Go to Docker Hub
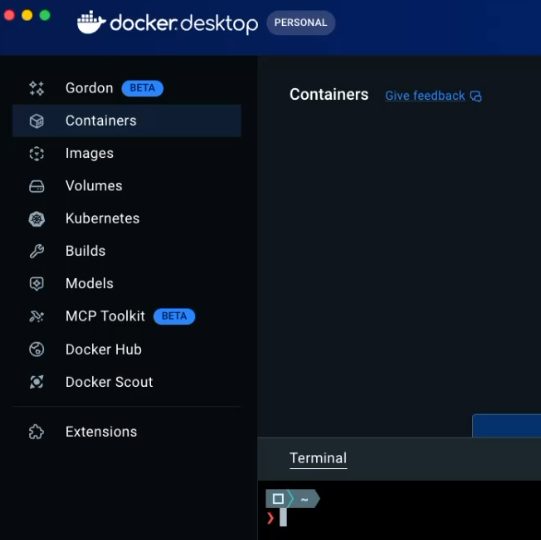The height and width of the screenshot is (540, 541). tap(127, 349)
